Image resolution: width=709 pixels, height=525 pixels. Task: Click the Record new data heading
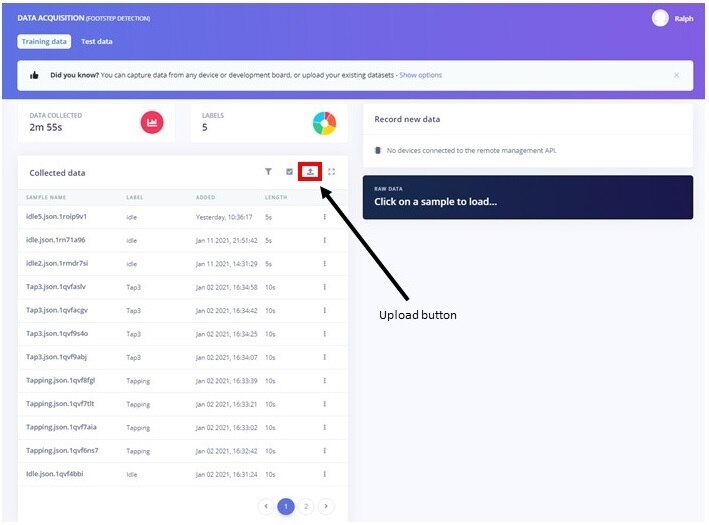point(407,119)
